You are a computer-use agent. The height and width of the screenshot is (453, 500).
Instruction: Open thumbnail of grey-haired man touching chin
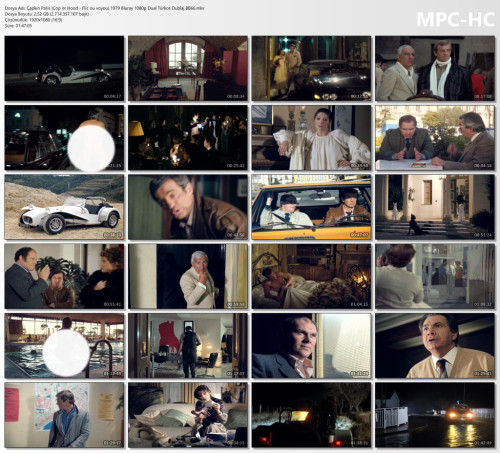pyautogui.click(x=188, y=276)
